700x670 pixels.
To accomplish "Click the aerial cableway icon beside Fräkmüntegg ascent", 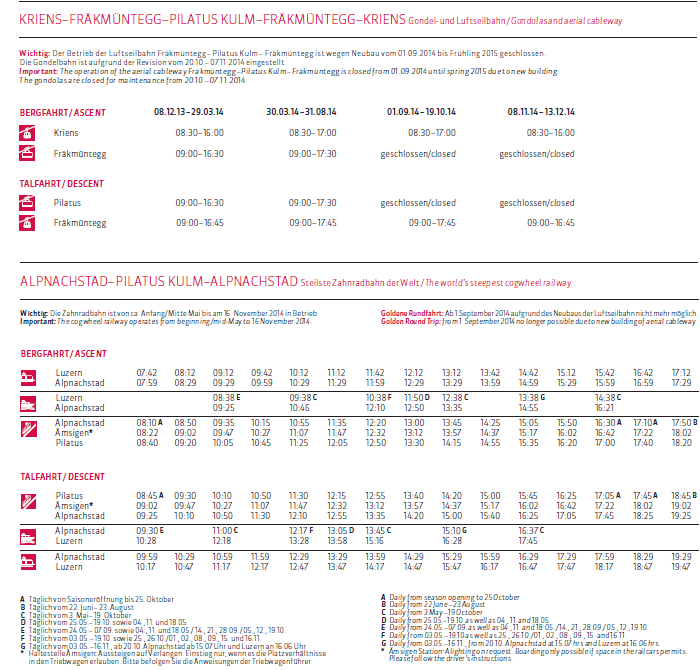I will click(x=29, y=154).
